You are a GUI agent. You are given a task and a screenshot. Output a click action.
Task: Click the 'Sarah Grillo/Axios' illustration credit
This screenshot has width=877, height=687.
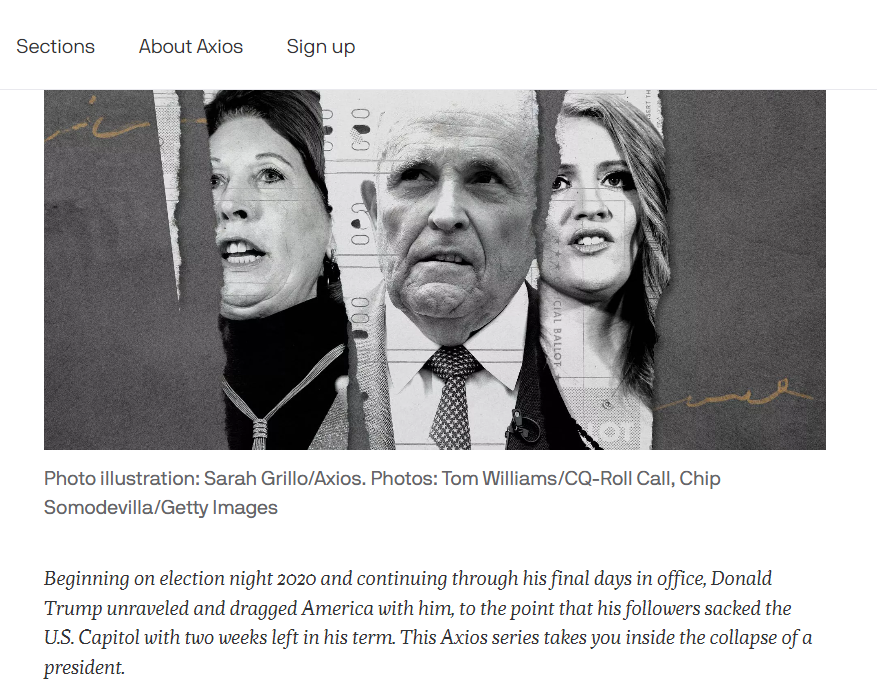[284, 479]
